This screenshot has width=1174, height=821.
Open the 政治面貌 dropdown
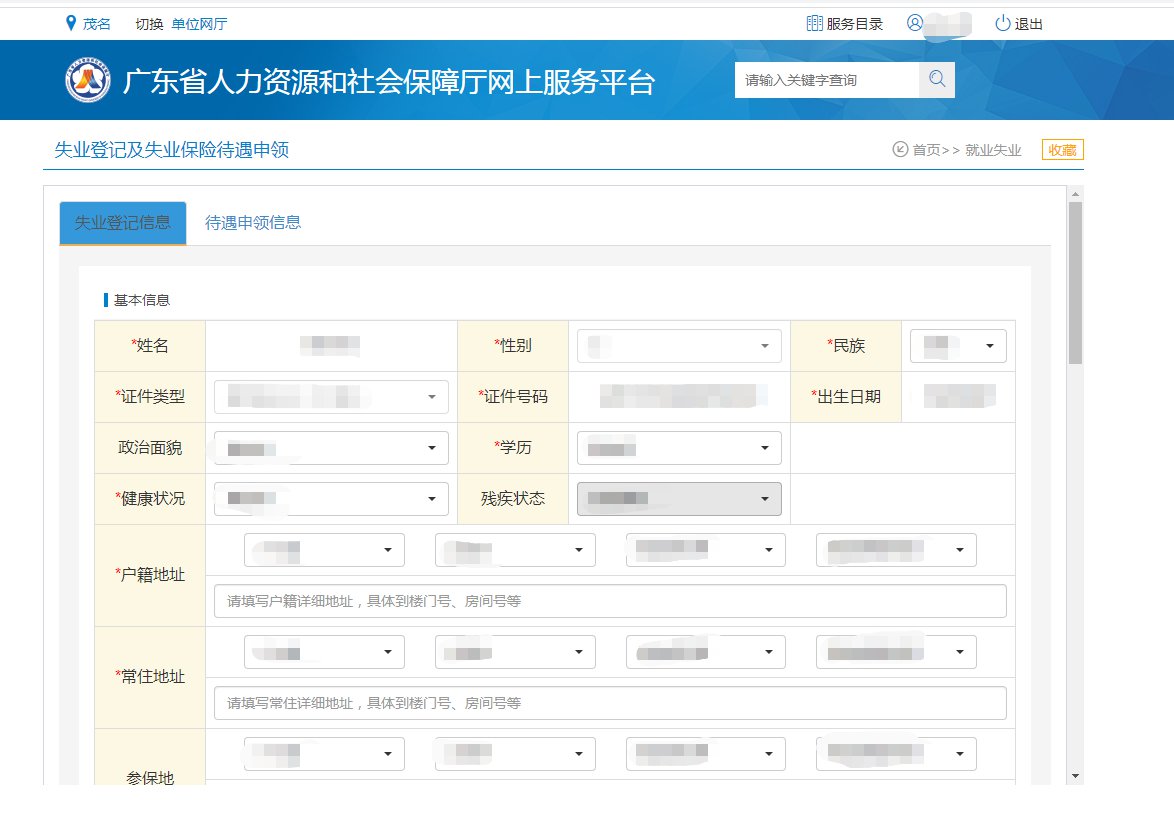(331, 448)
